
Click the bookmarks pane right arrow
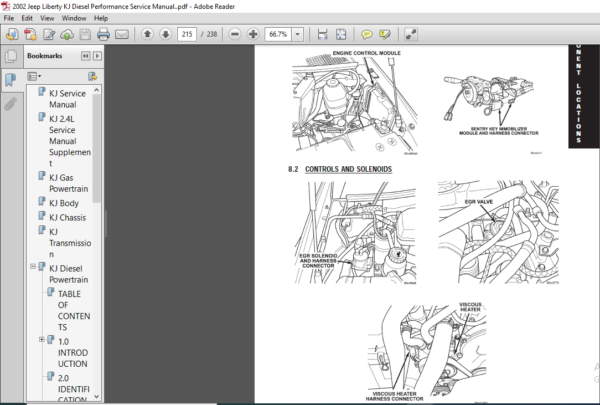coord(97,56)
